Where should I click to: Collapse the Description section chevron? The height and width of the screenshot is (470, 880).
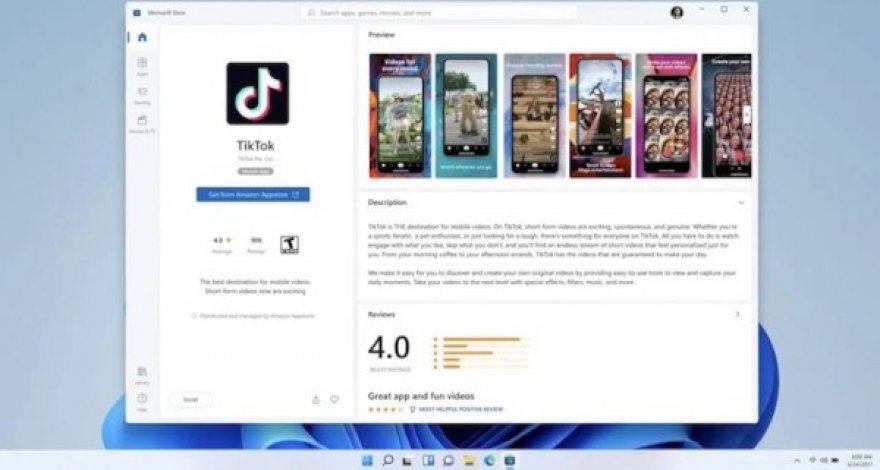coord(741,203)
